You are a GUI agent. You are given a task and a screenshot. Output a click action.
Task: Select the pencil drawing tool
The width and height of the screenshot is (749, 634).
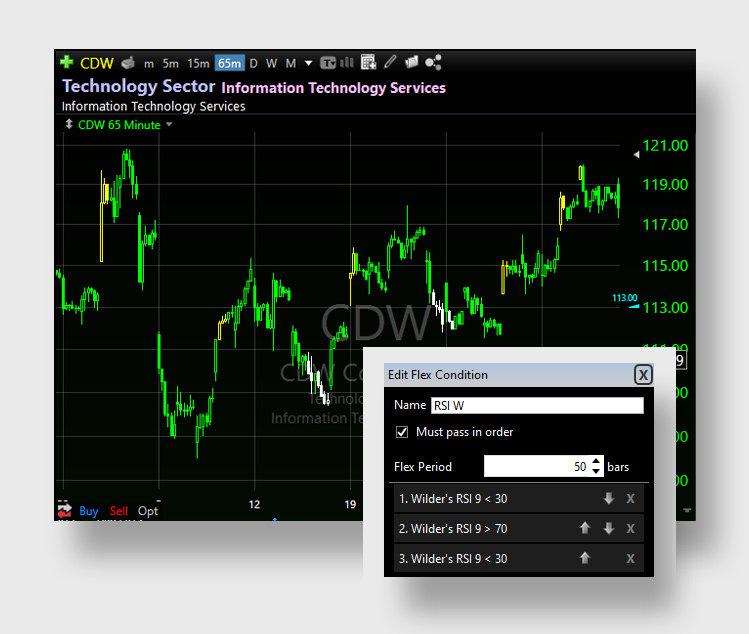click(390, 63)
